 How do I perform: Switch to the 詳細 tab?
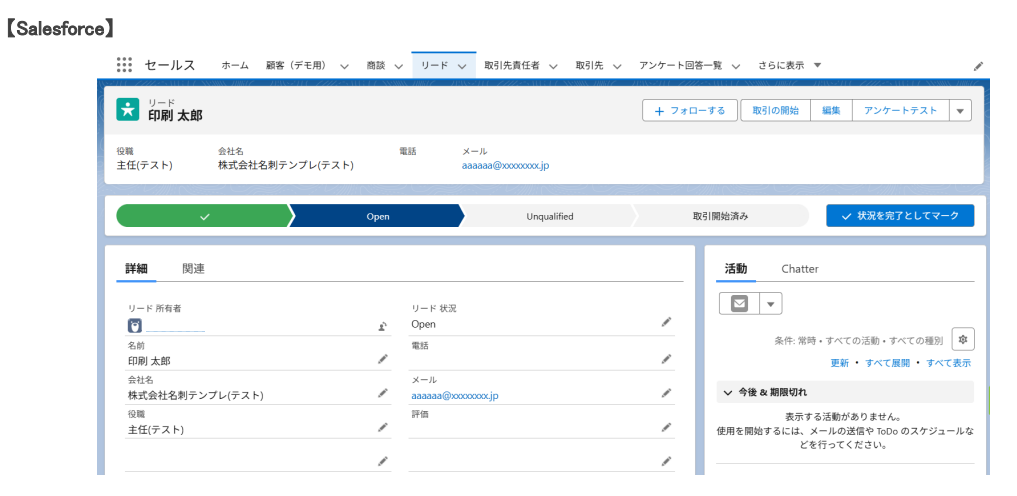136,268
